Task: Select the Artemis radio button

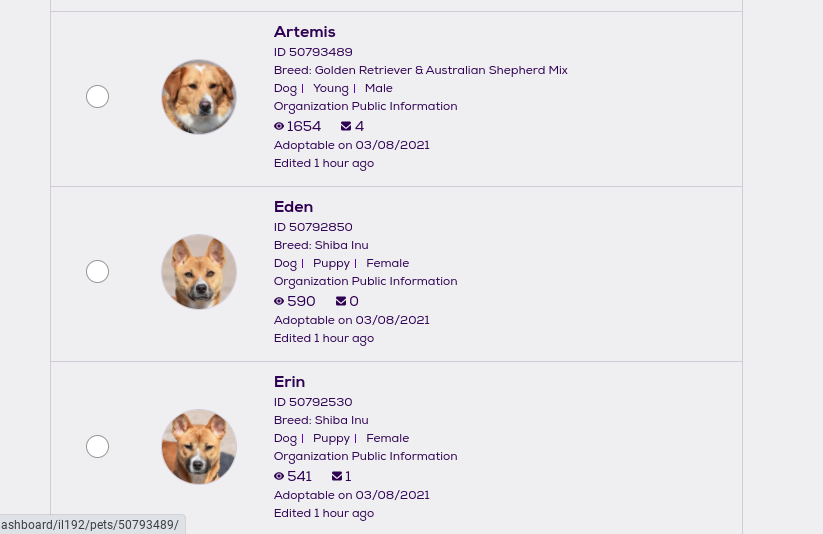Action: coord(97,97)
